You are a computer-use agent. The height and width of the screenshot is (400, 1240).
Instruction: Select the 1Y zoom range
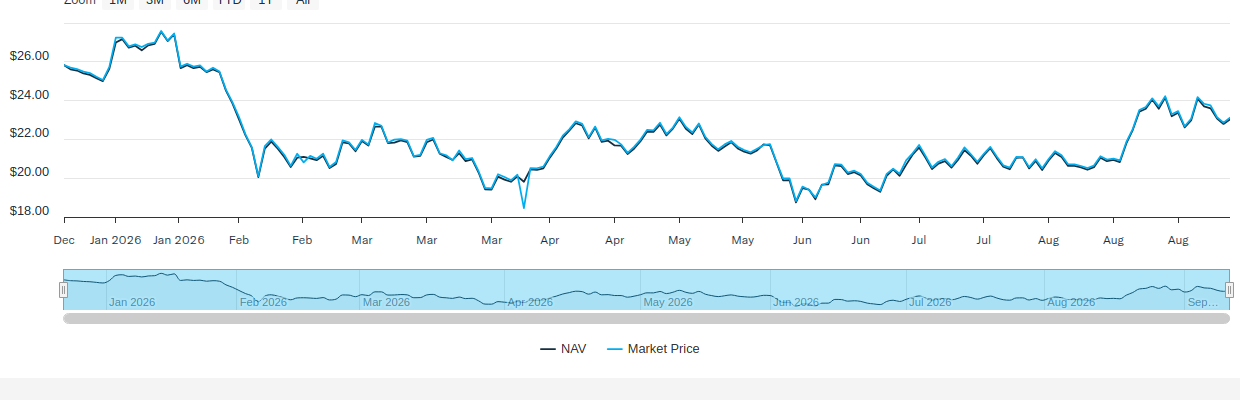(266, 3)
